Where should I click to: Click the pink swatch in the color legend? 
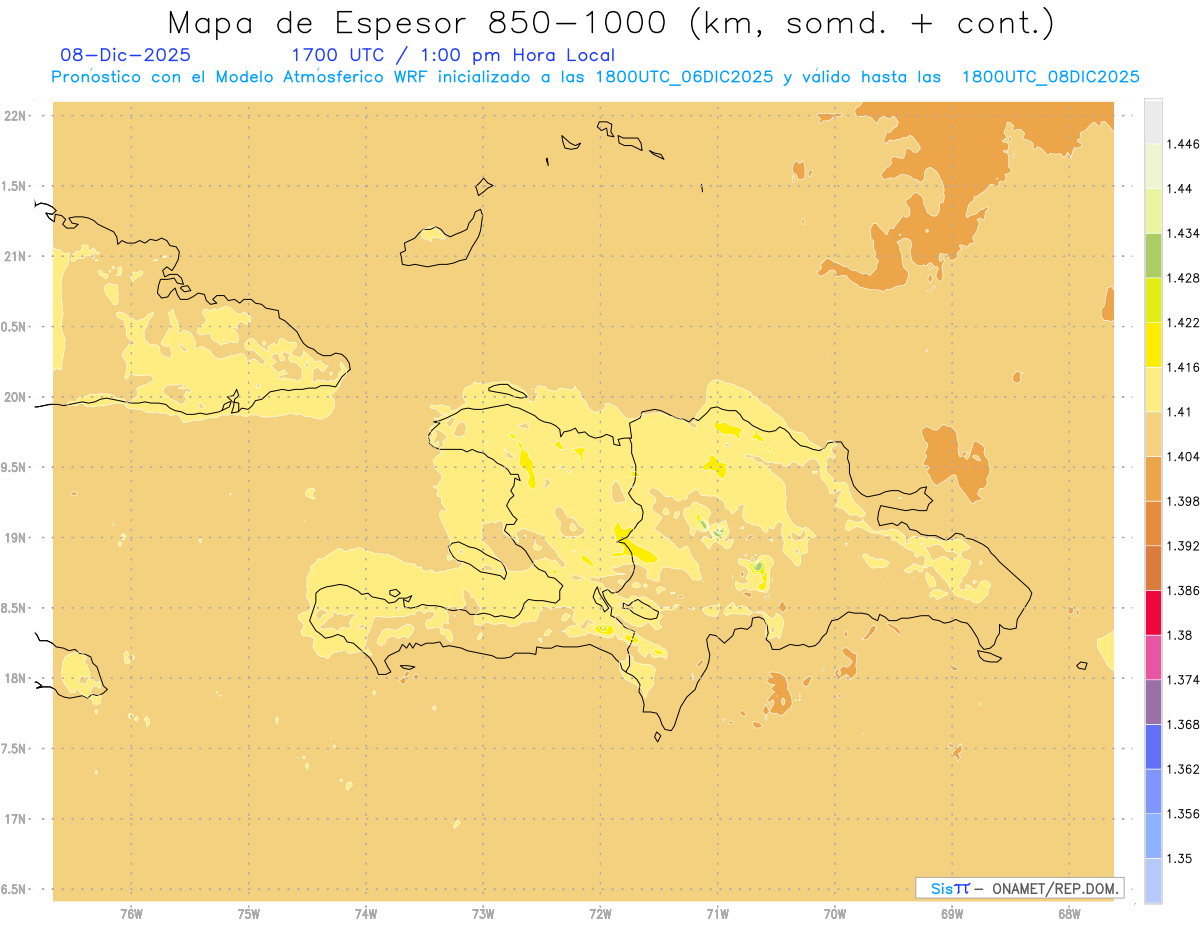[1153, 658]
